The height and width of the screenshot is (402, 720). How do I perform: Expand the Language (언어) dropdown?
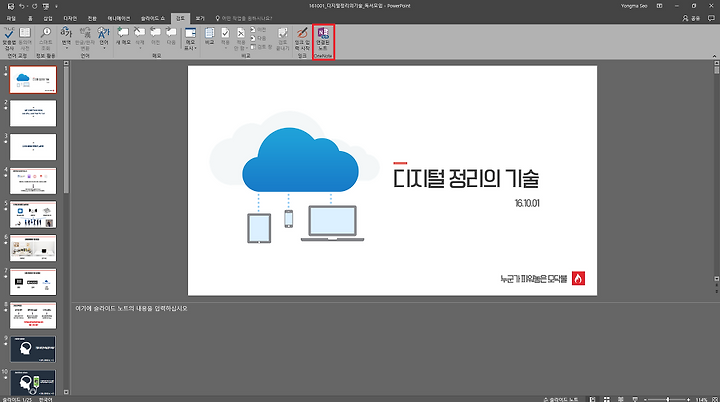[104, 39]
